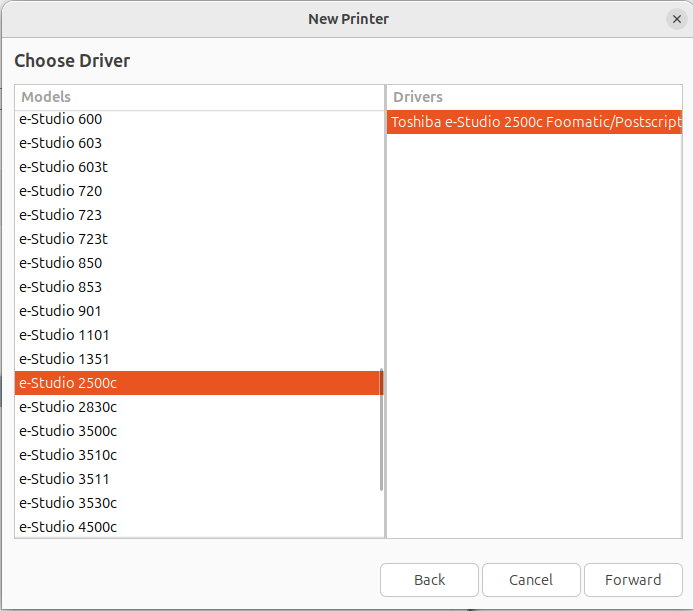Select e-Studio 1351 in models
Viewport: 693px width, 611px height.
pos(64,359)
